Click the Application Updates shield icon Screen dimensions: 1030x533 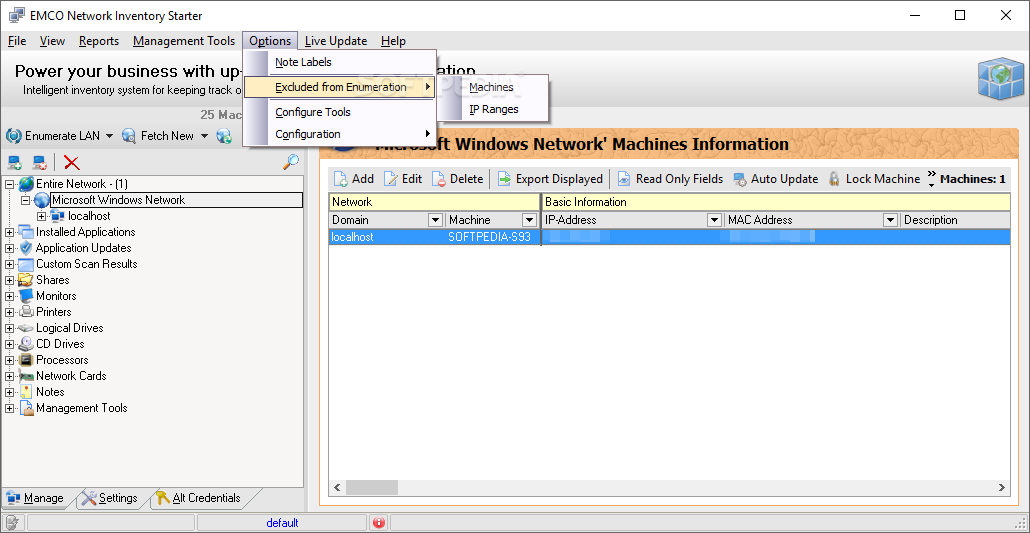click(26, 248)
